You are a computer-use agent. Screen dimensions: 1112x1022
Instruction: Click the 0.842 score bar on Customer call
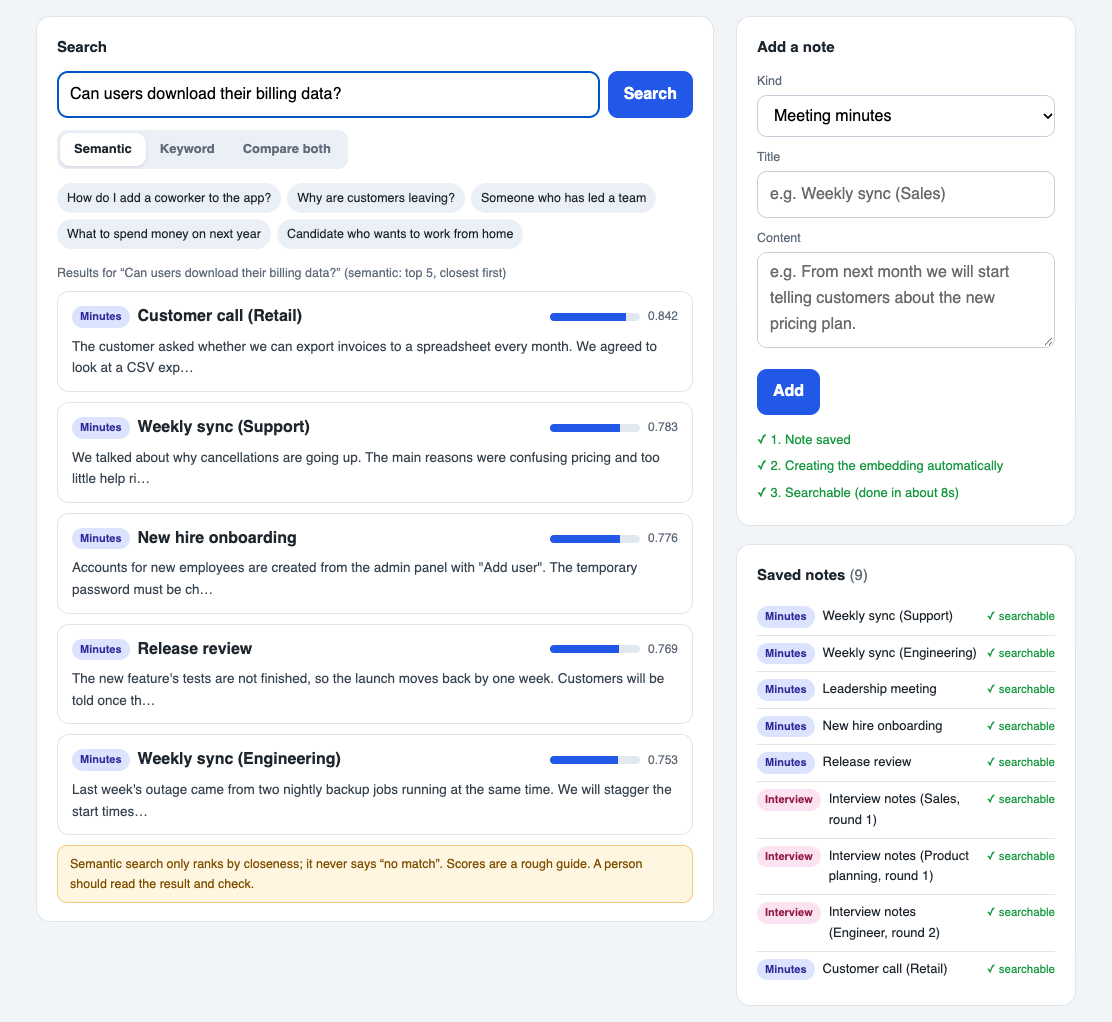(x=594, y=317)
